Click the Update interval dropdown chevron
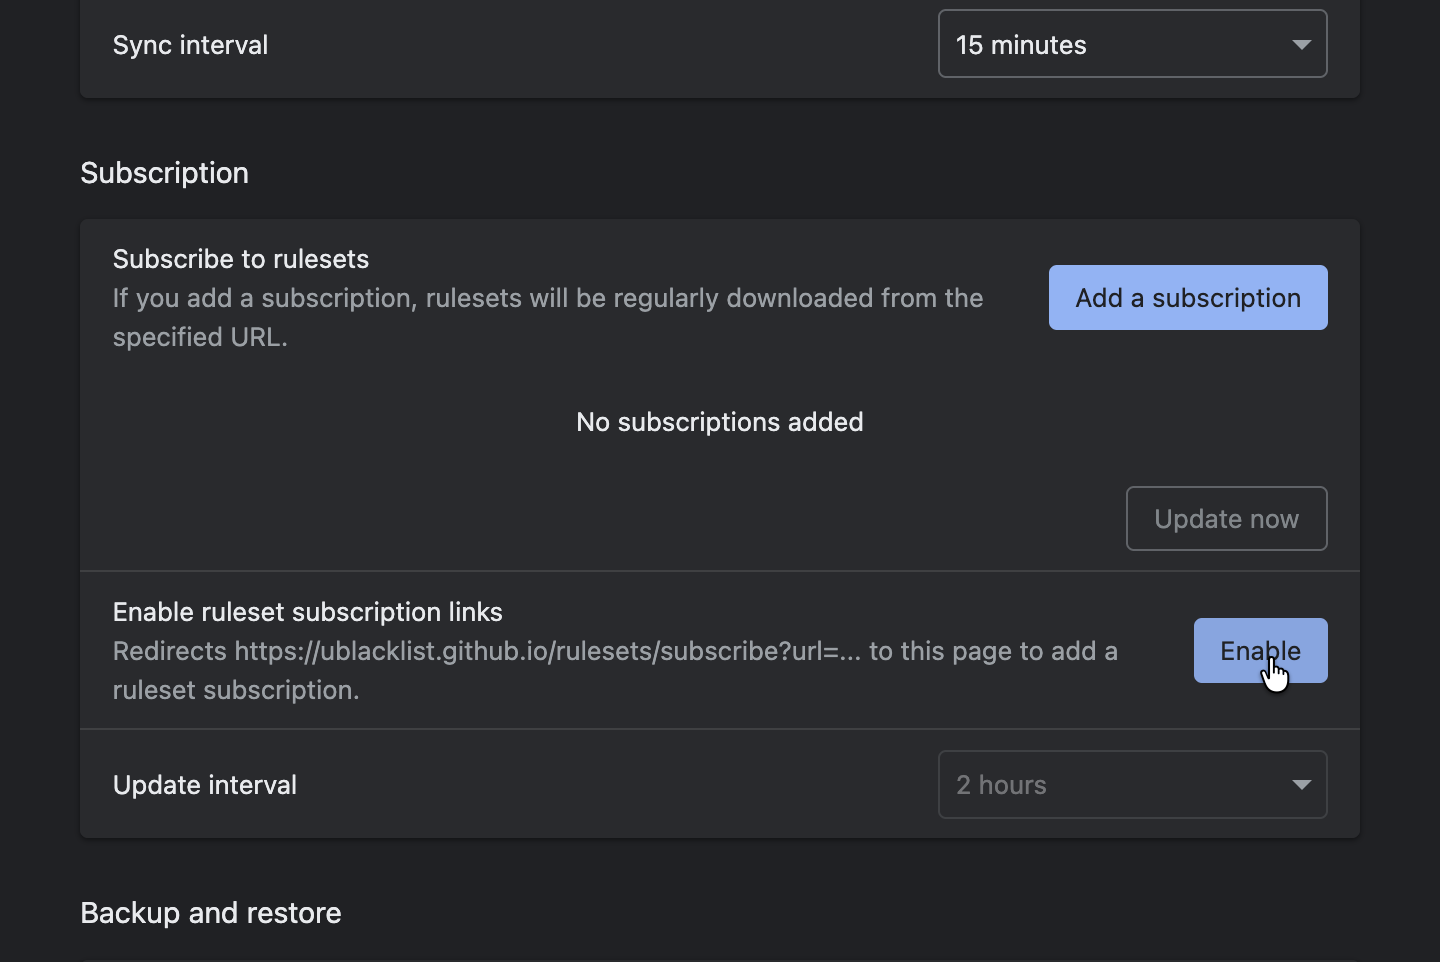The image size is (1440, 962). point(1301,785)
